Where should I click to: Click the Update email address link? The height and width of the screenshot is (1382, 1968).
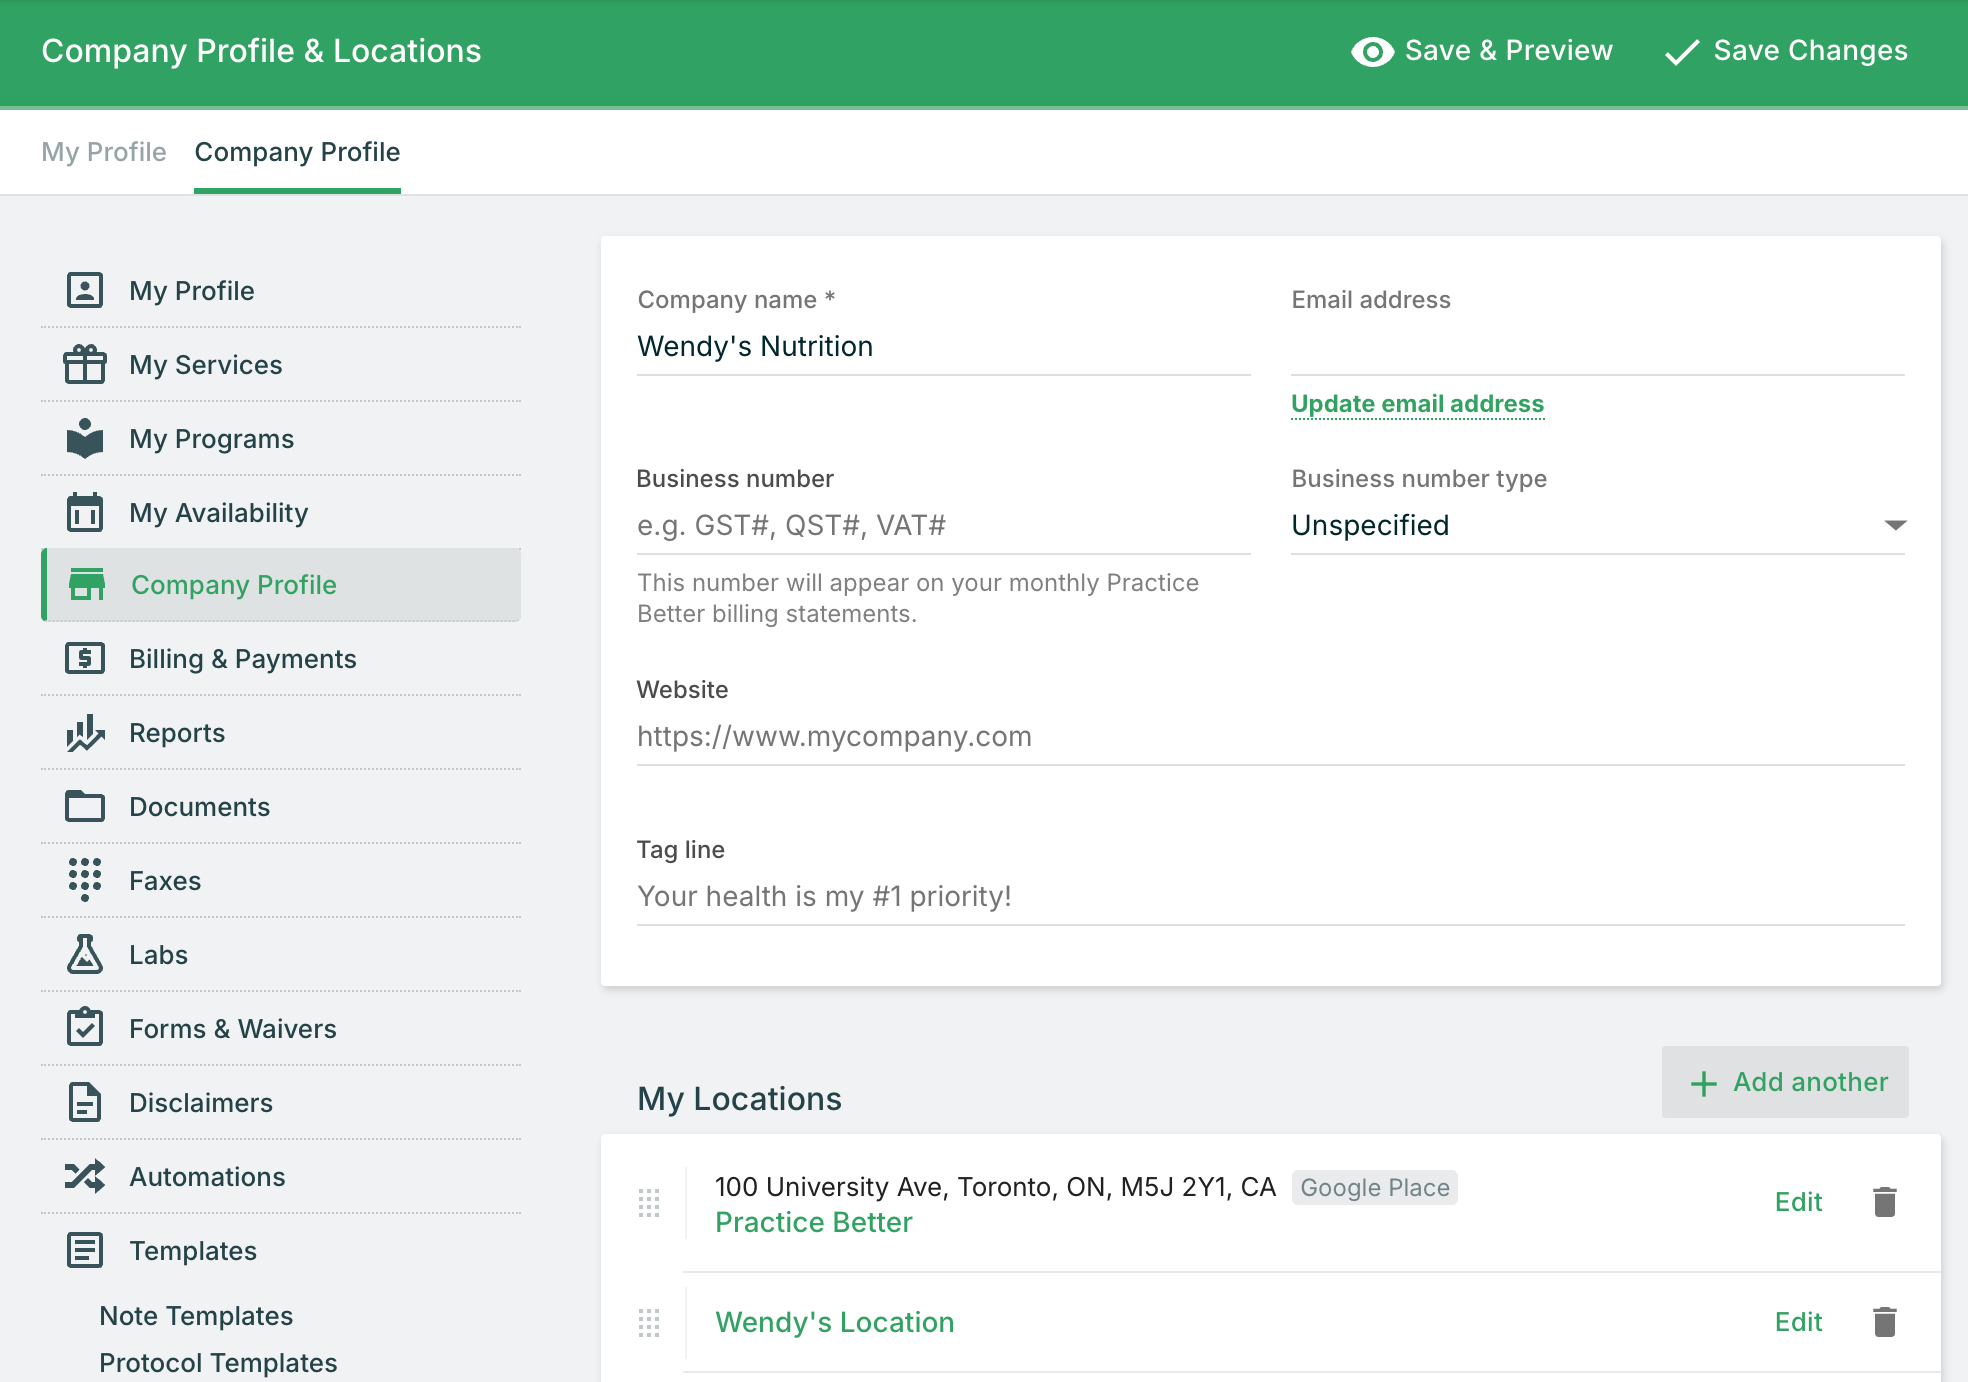pyautogui.click(x=1417, y=404)
